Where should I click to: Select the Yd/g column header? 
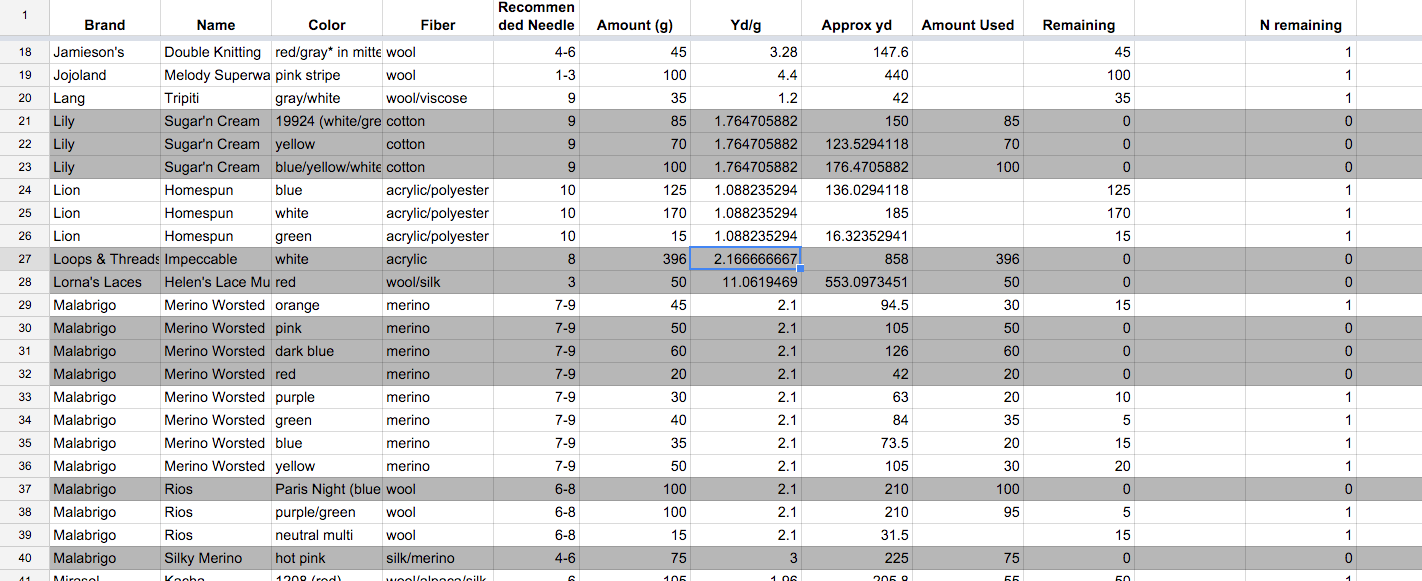[x=745, y=25]
